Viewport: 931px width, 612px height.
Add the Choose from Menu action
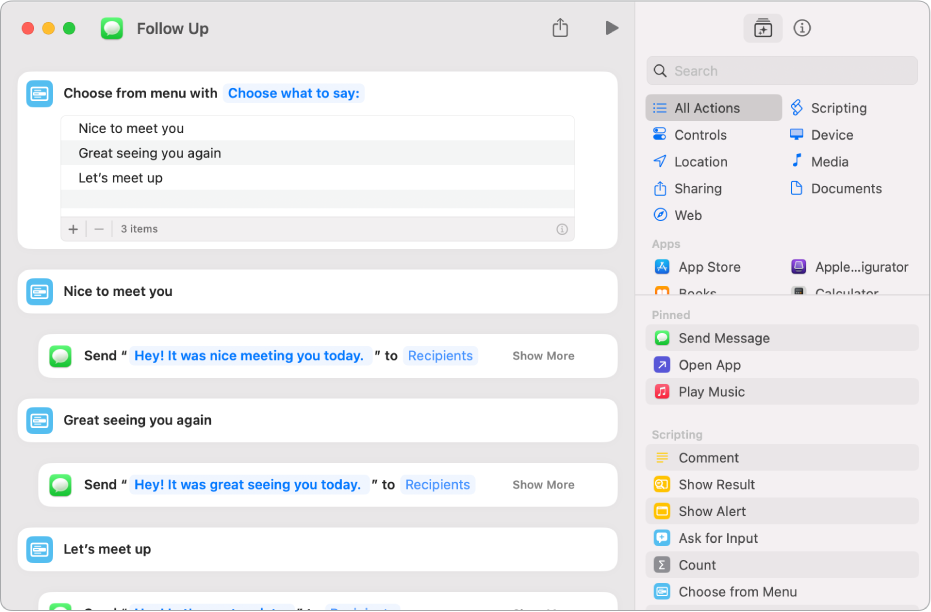coord(781,592)
